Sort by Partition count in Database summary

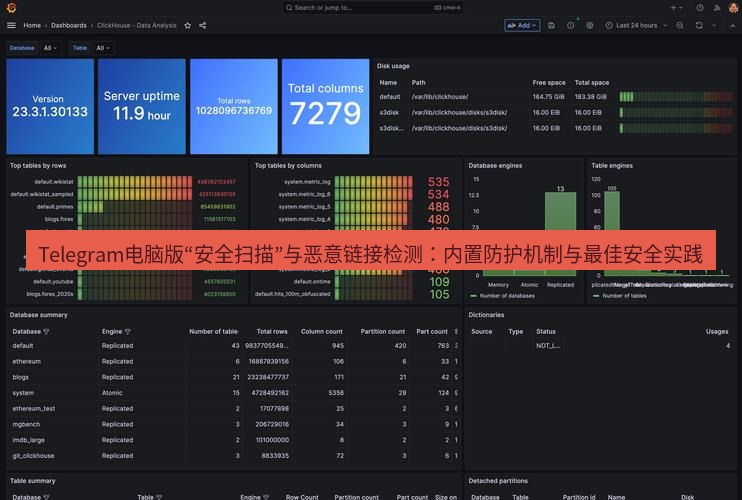382,332
